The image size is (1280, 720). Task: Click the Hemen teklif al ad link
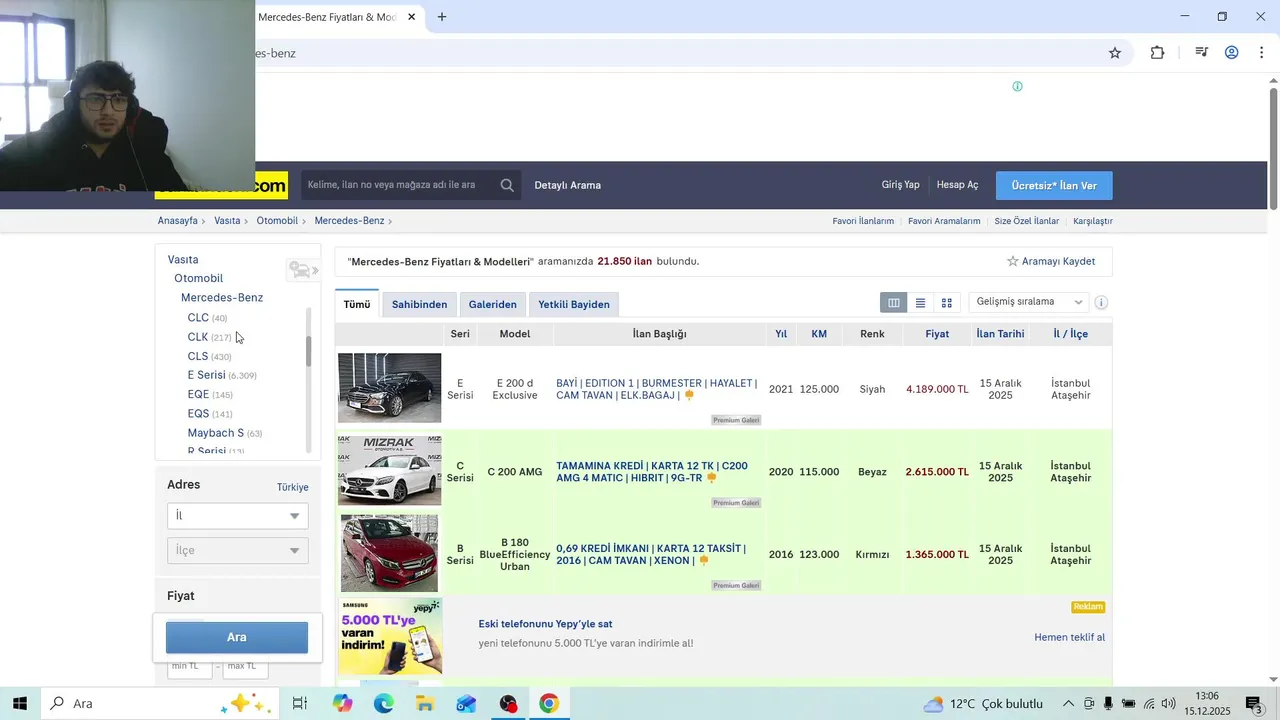[x=1069, y=637]
